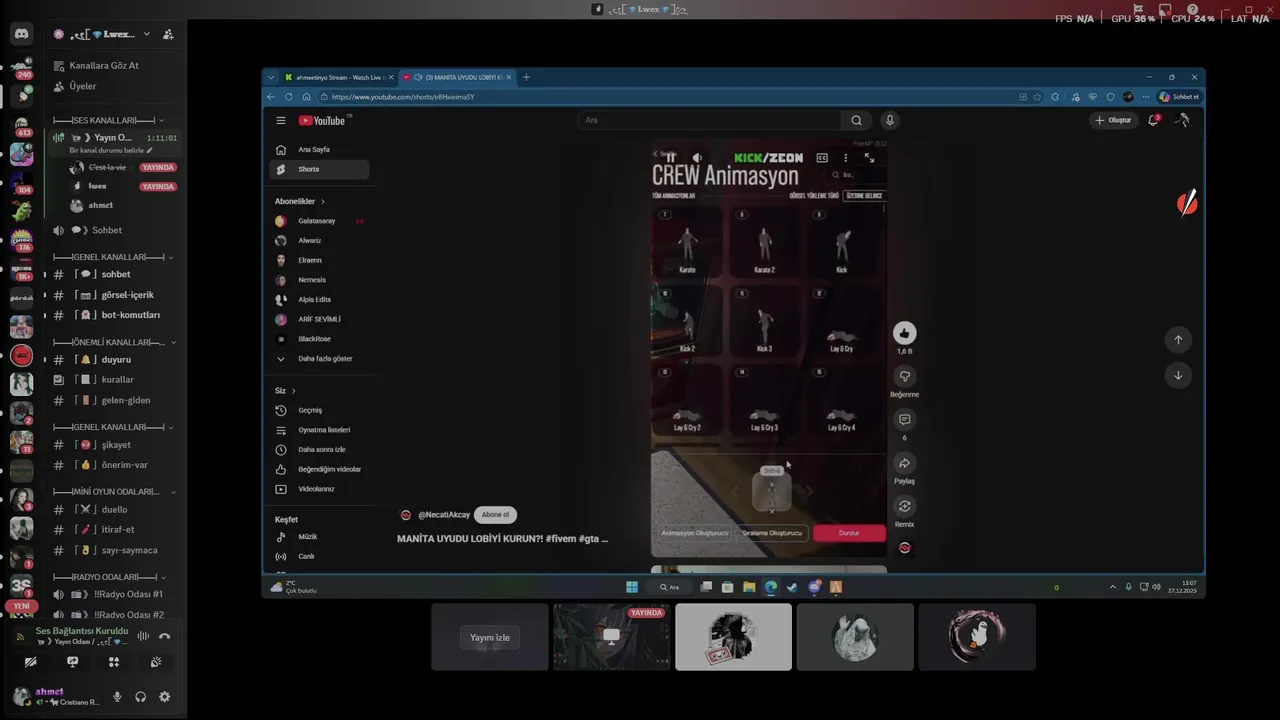Screen dimensions: 1280x720
Task: Open the Kanallara Göz At browser
Action: [96, 65]
